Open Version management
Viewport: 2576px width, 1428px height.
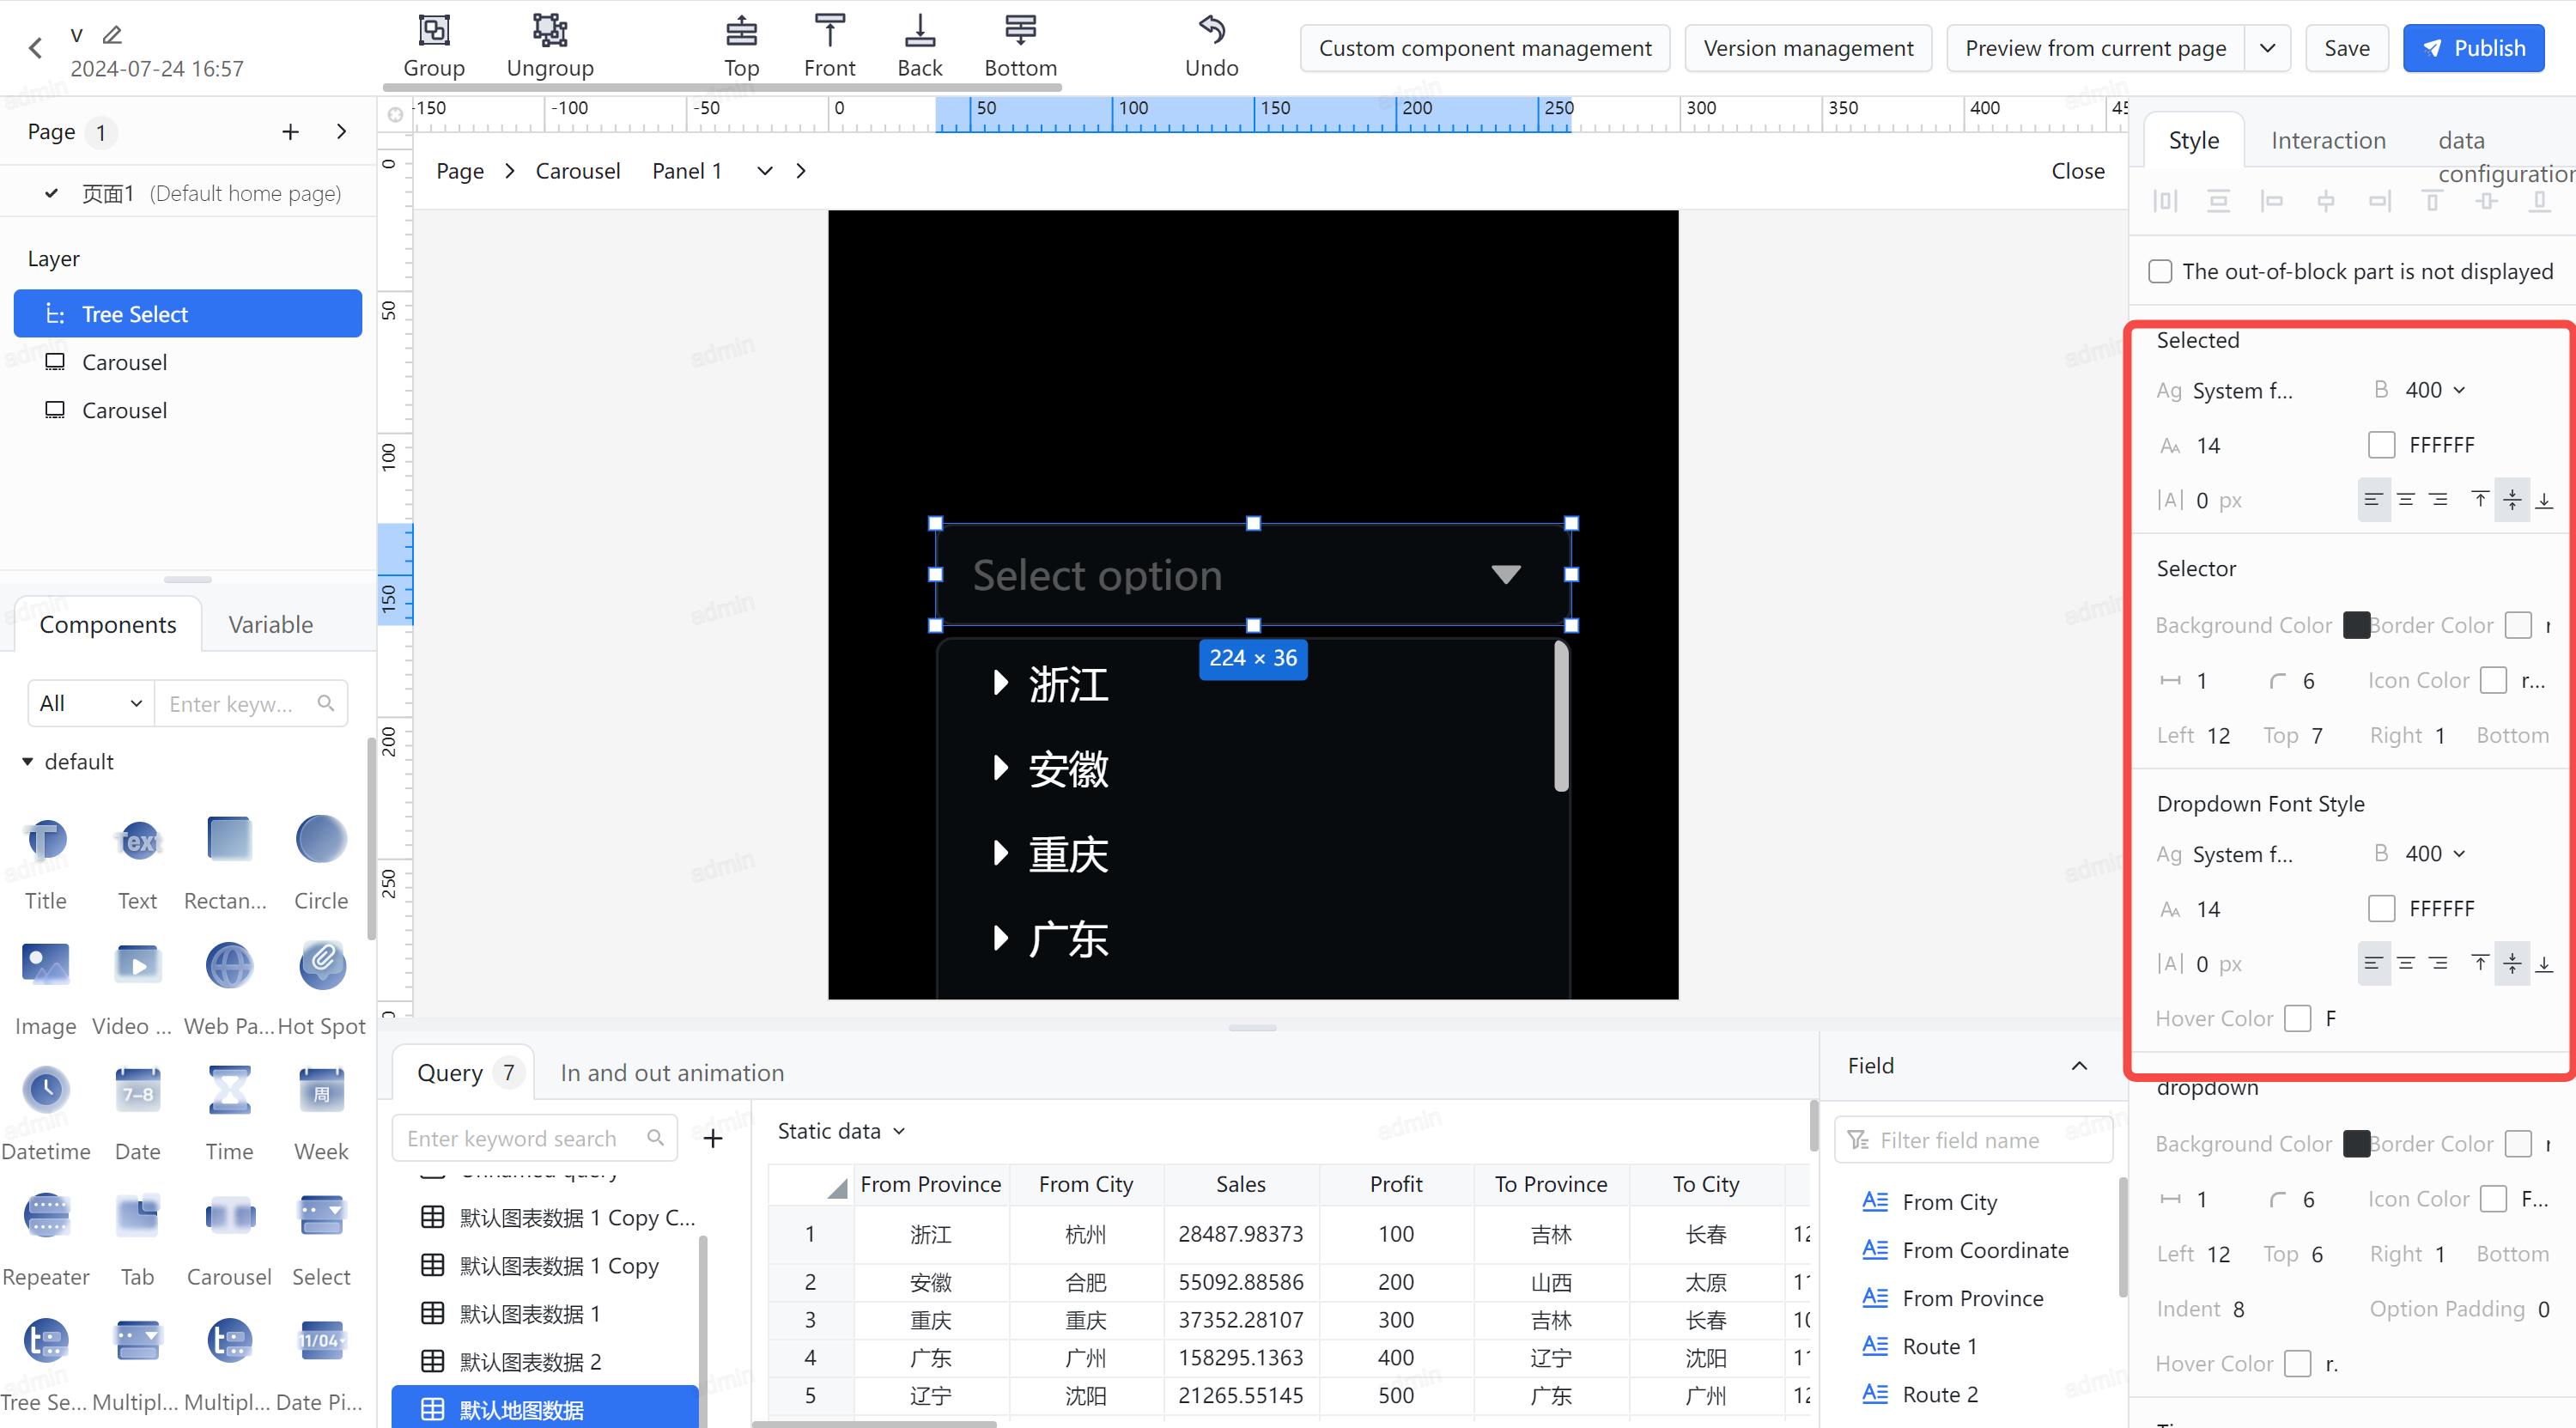pyautogui.click(x=1808, y=48)
